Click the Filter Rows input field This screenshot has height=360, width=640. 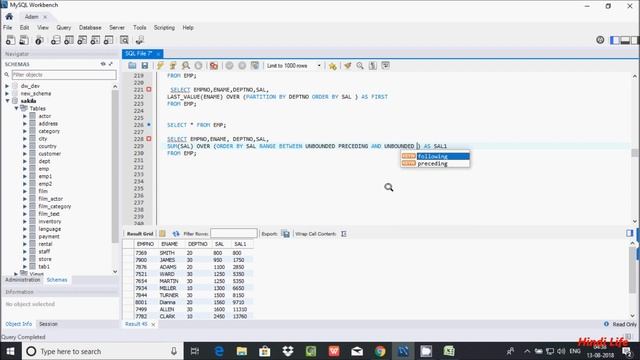(234, 233)
